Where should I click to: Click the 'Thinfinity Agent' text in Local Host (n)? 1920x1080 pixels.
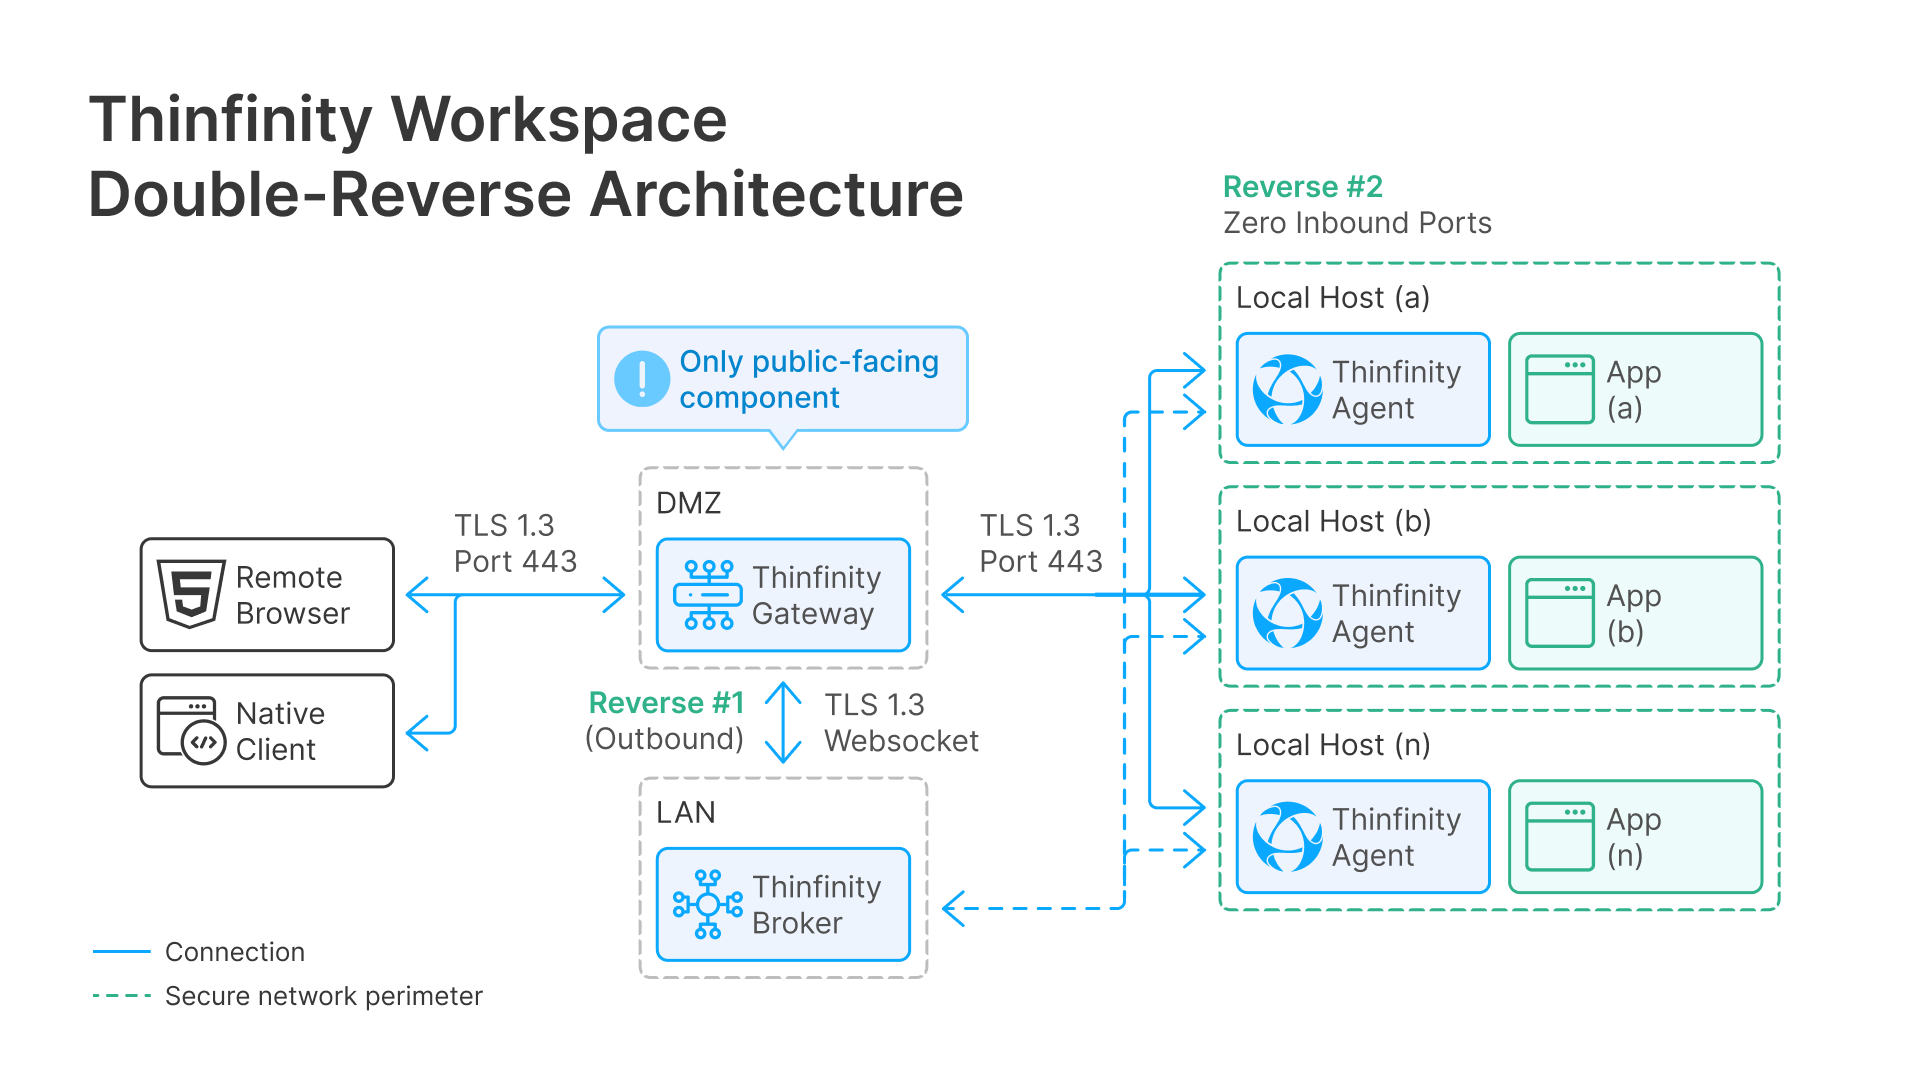1396,838
